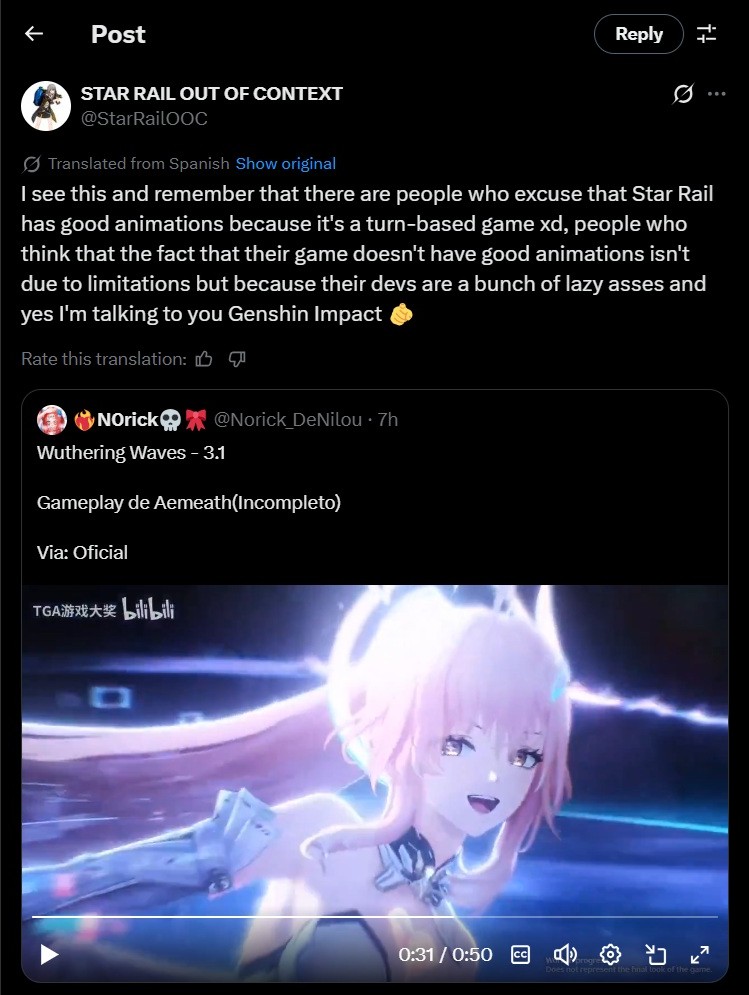Screen dimensions: 749x995
Task: Open the reply filter settings icon
Action: point(706,34)
